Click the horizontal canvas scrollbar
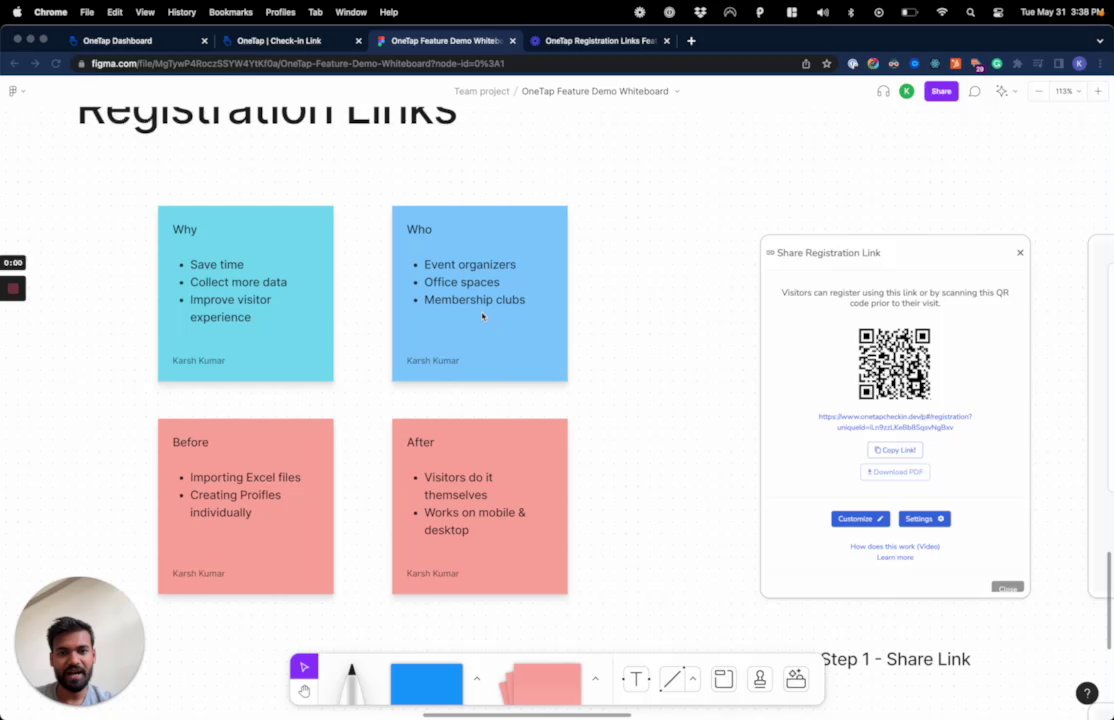Image resolution: width=1114 pixels, height=720 pixels. coord(526,715)
